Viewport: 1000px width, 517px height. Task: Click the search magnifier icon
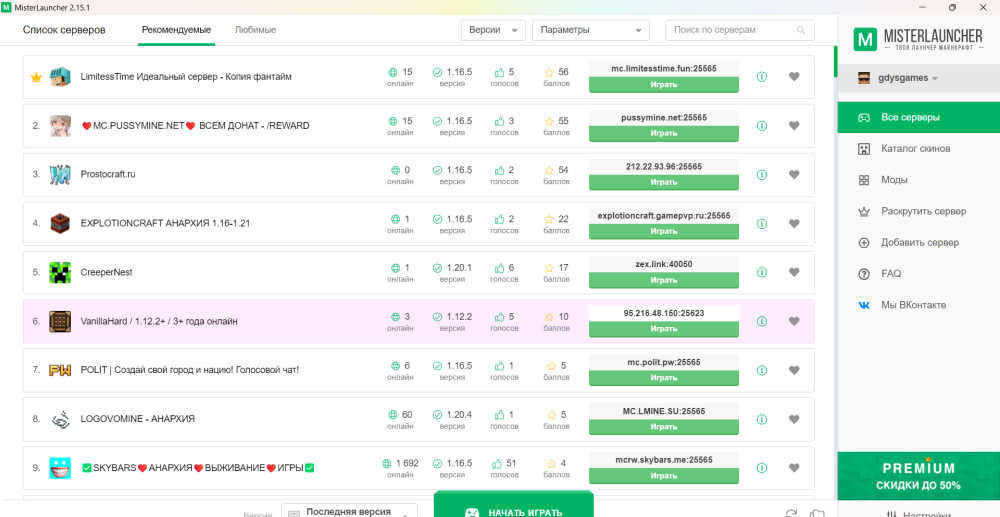(801, 30)
